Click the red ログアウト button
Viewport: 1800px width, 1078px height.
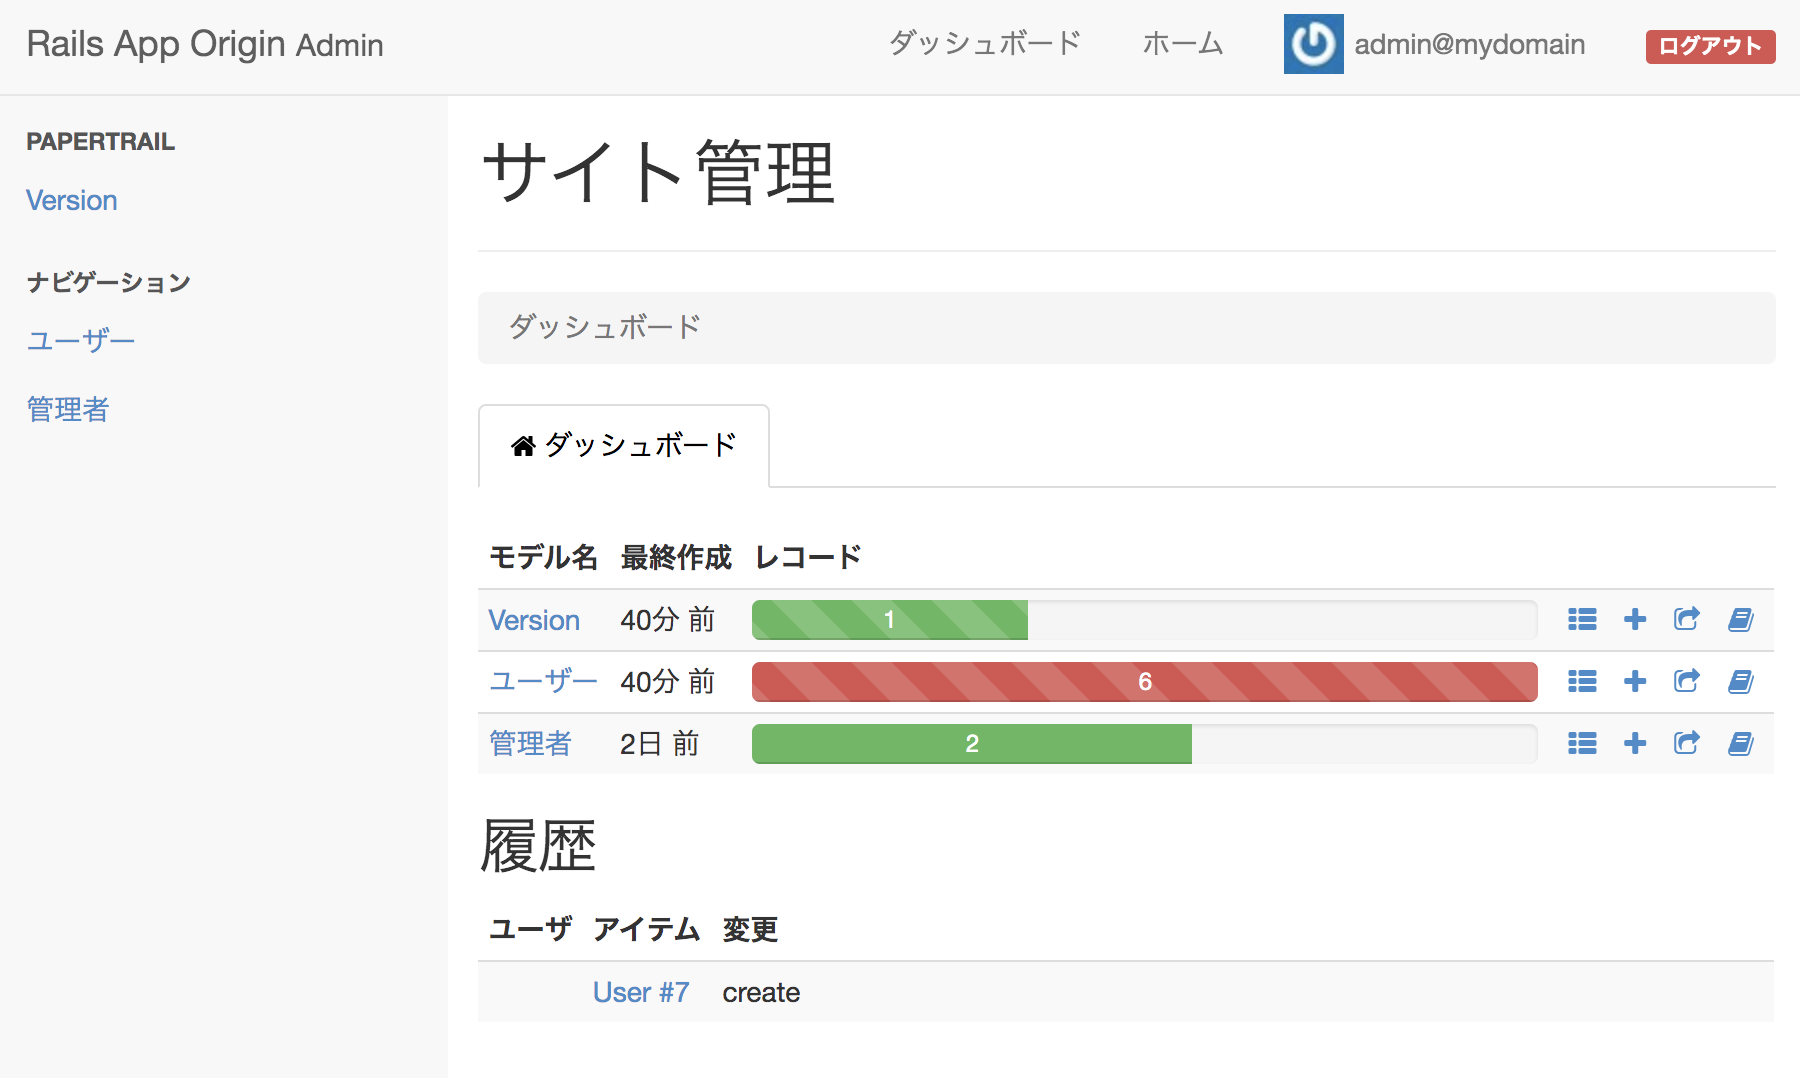pos(1710,46)
